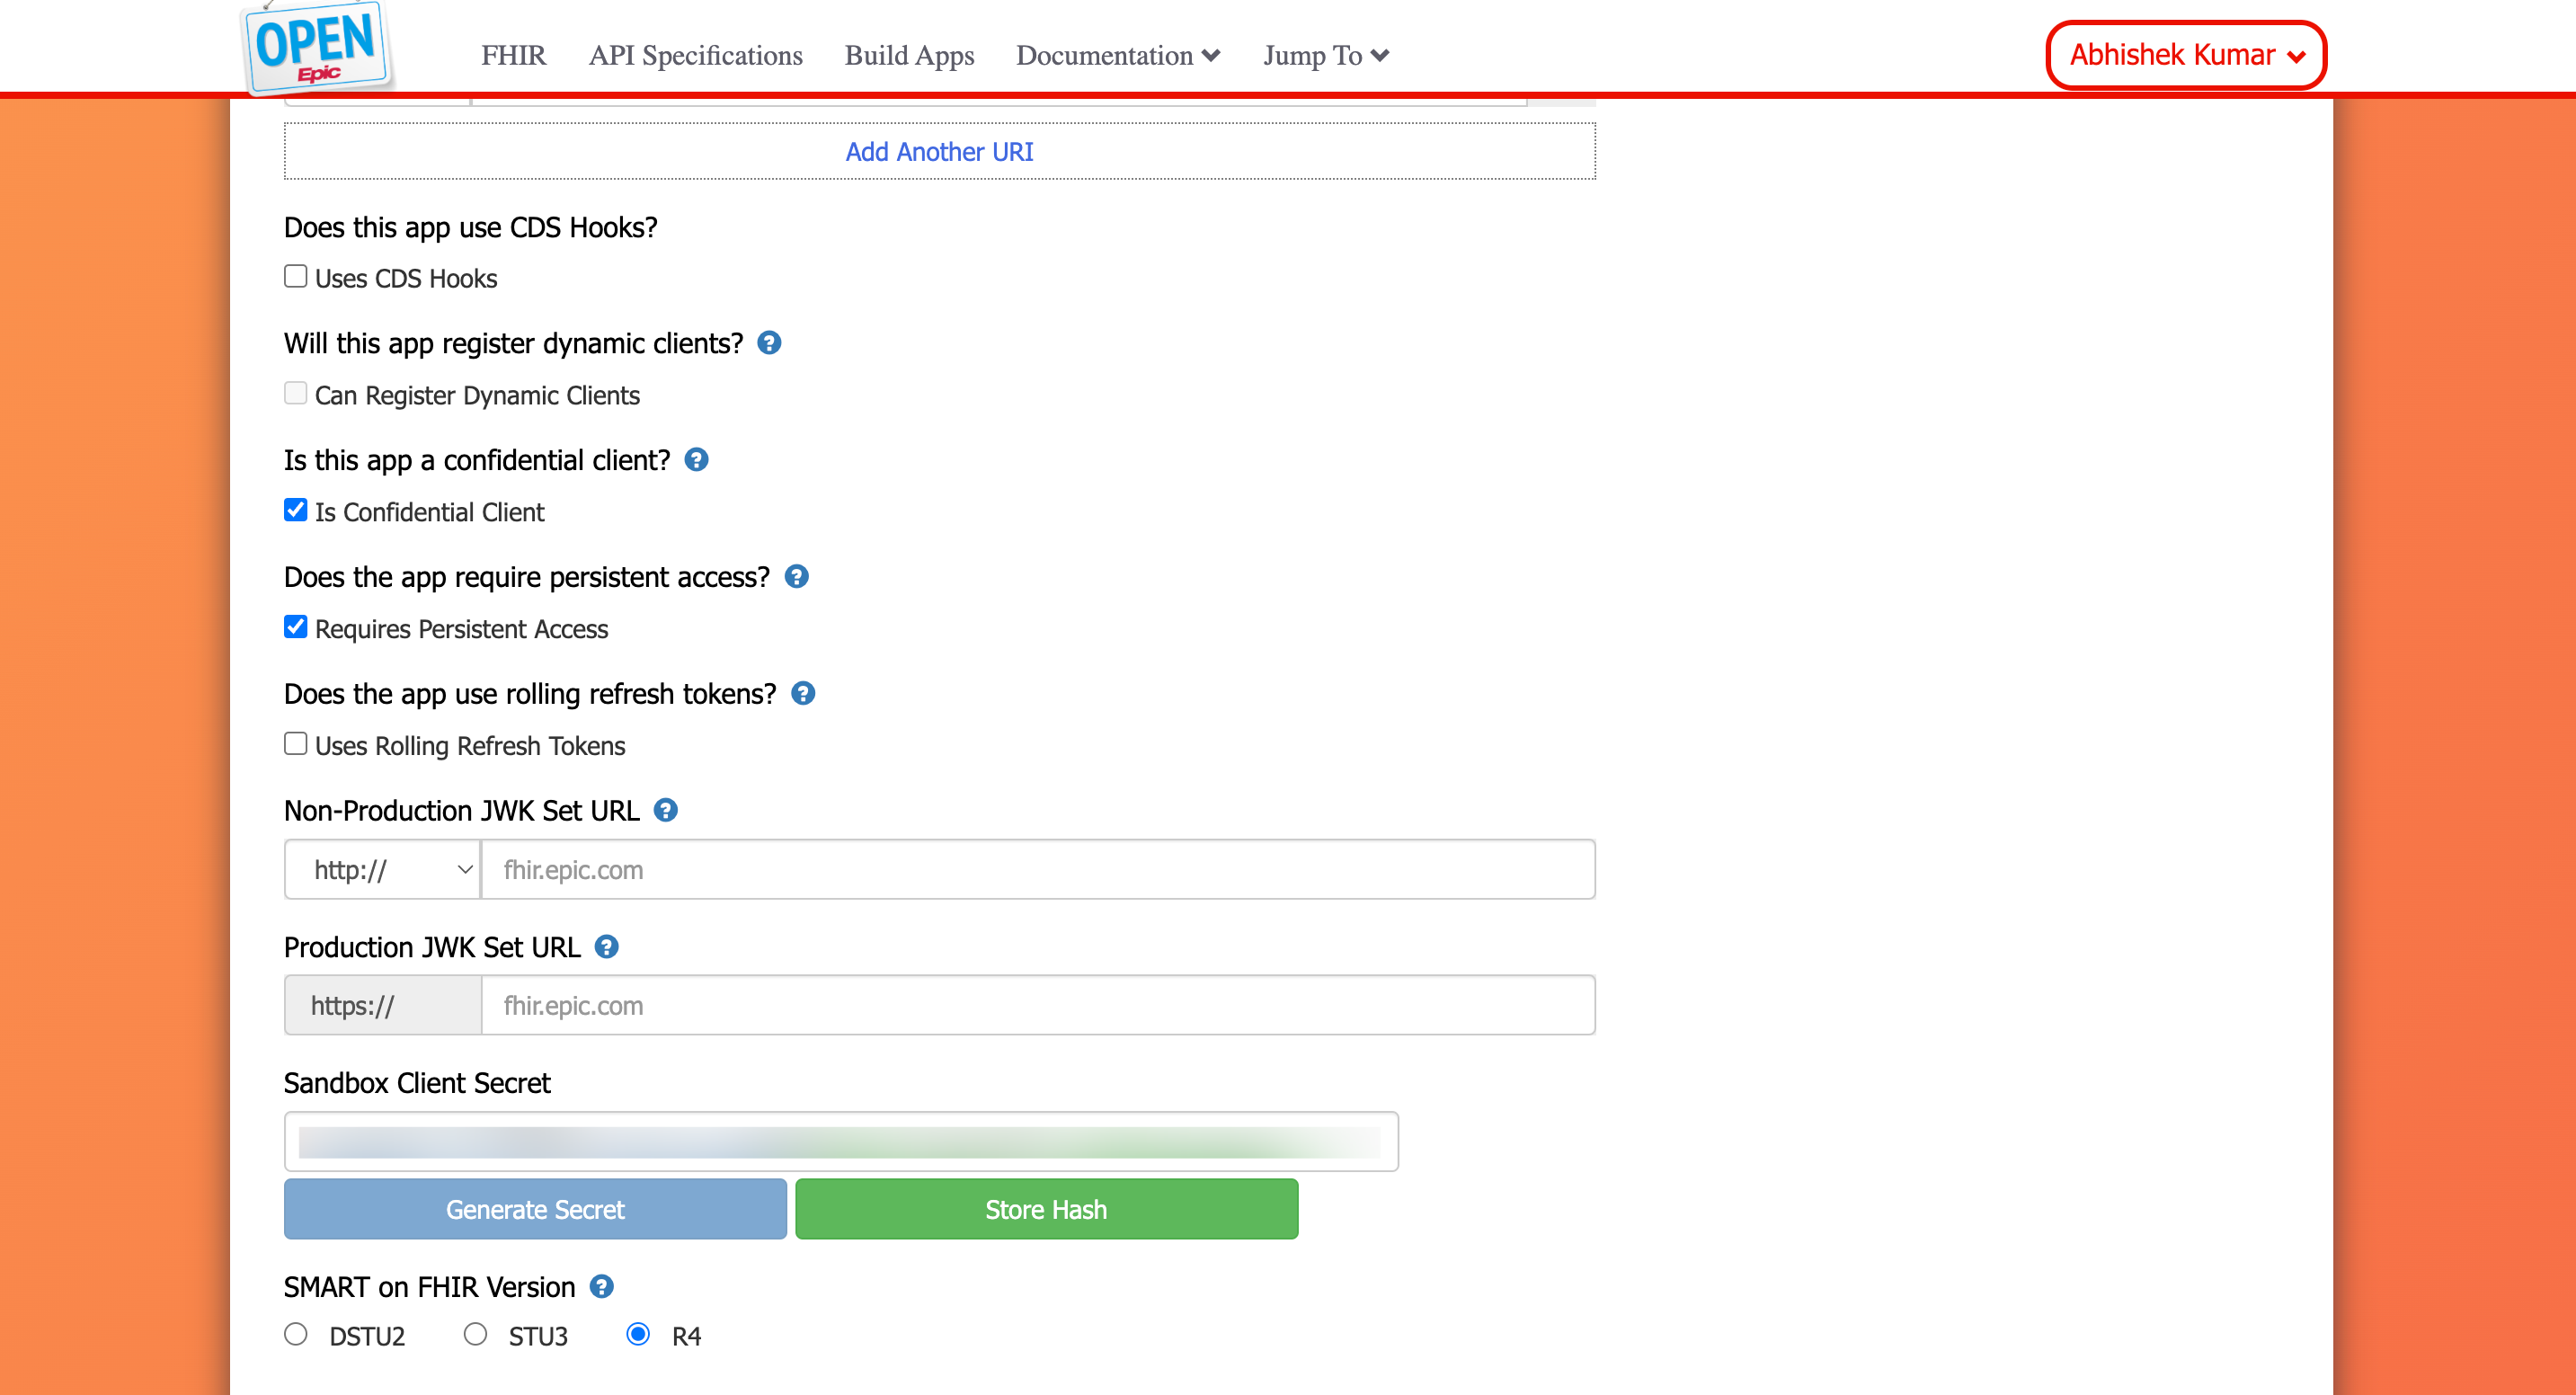Click the Open Epic logo
Screen dimensions: 2576x1395
tap(318, 47)
